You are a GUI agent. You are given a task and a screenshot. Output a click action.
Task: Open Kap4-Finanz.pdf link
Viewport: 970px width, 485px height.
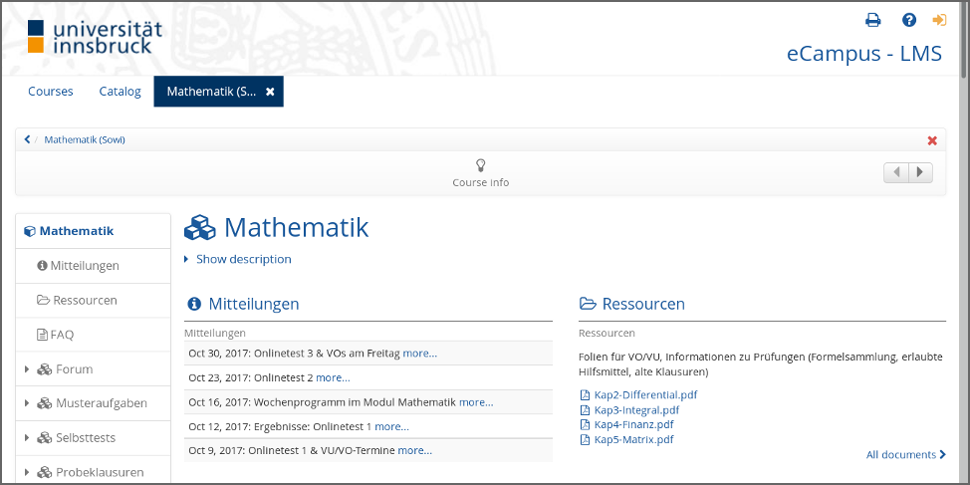(x=634, y=424)
